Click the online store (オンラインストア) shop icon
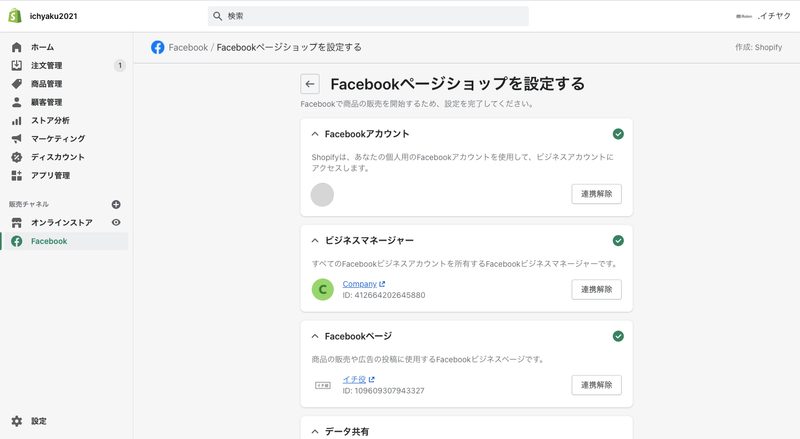800x439 pixels. pos(16,223)
